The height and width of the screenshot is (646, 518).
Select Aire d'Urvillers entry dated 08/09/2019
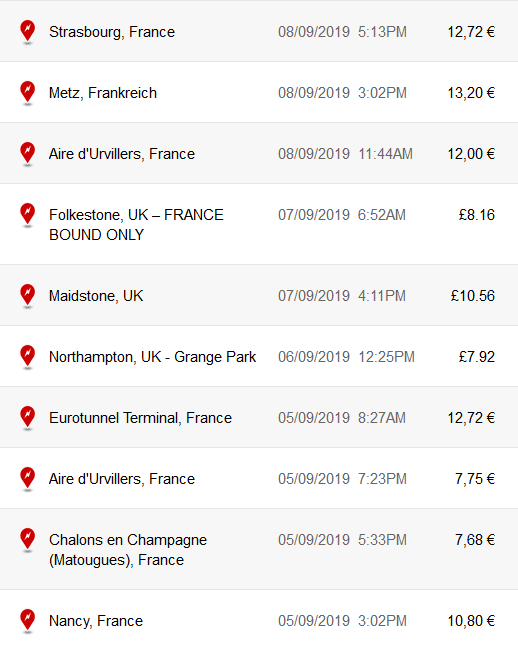(x=259, y=153)
